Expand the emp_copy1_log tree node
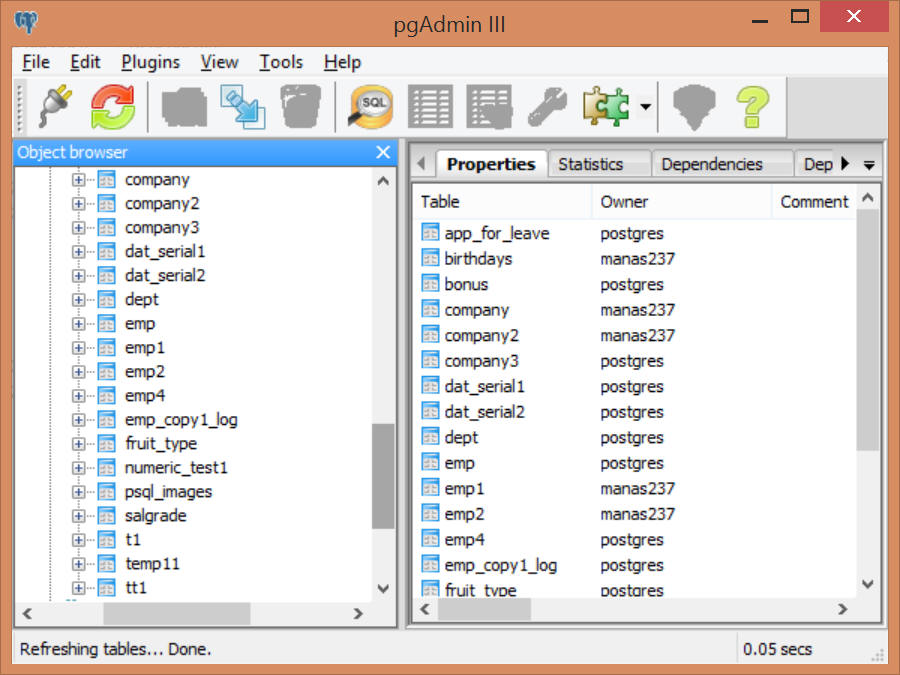Viewport: 900px width, 675px height. point(78,420)
